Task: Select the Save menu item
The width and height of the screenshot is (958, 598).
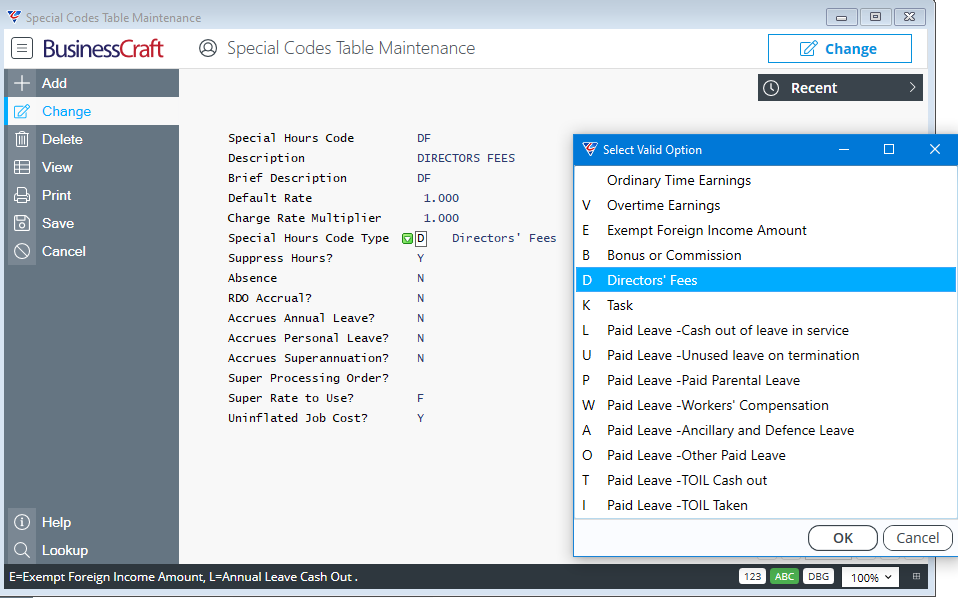Action: point(92,223)
